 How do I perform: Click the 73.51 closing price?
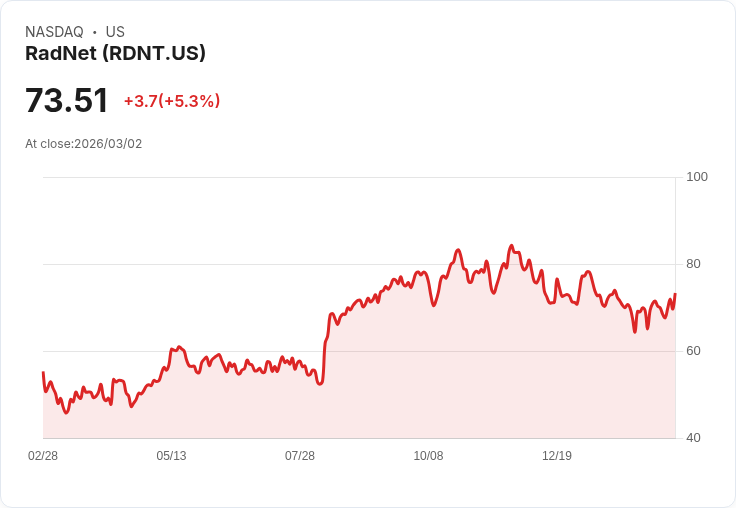coord(67,101)
